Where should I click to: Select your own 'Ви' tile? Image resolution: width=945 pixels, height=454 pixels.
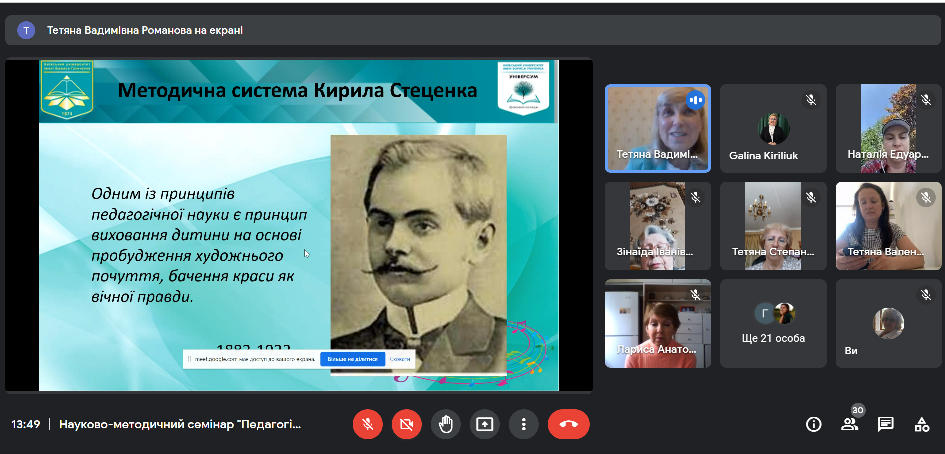tap(888, 323)
